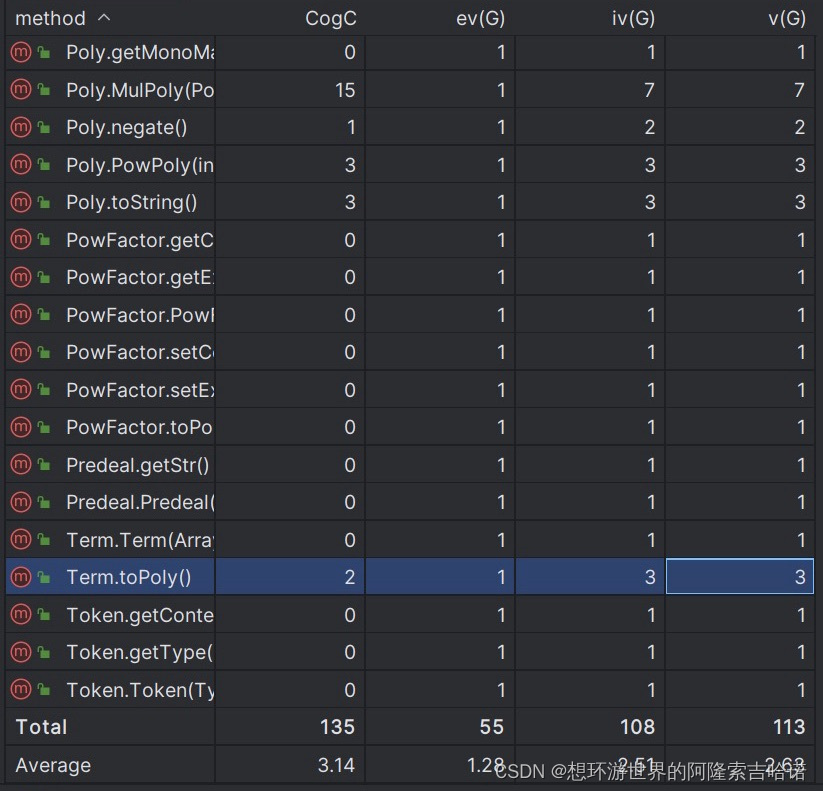Sort table by CogC column header

point(331,18)
